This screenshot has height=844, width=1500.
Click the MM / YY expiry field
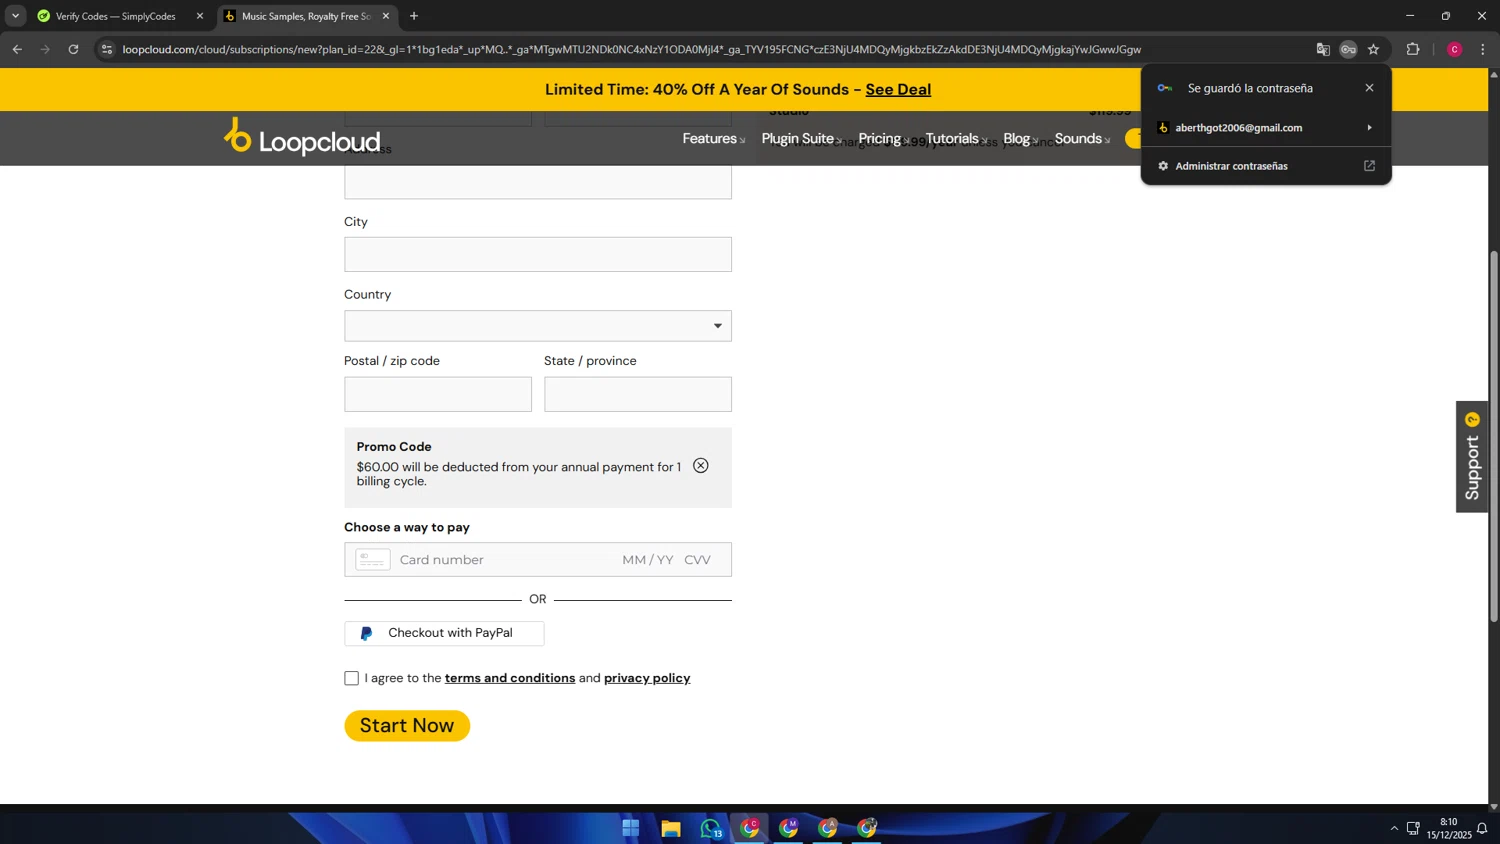[x=648, y=560]
